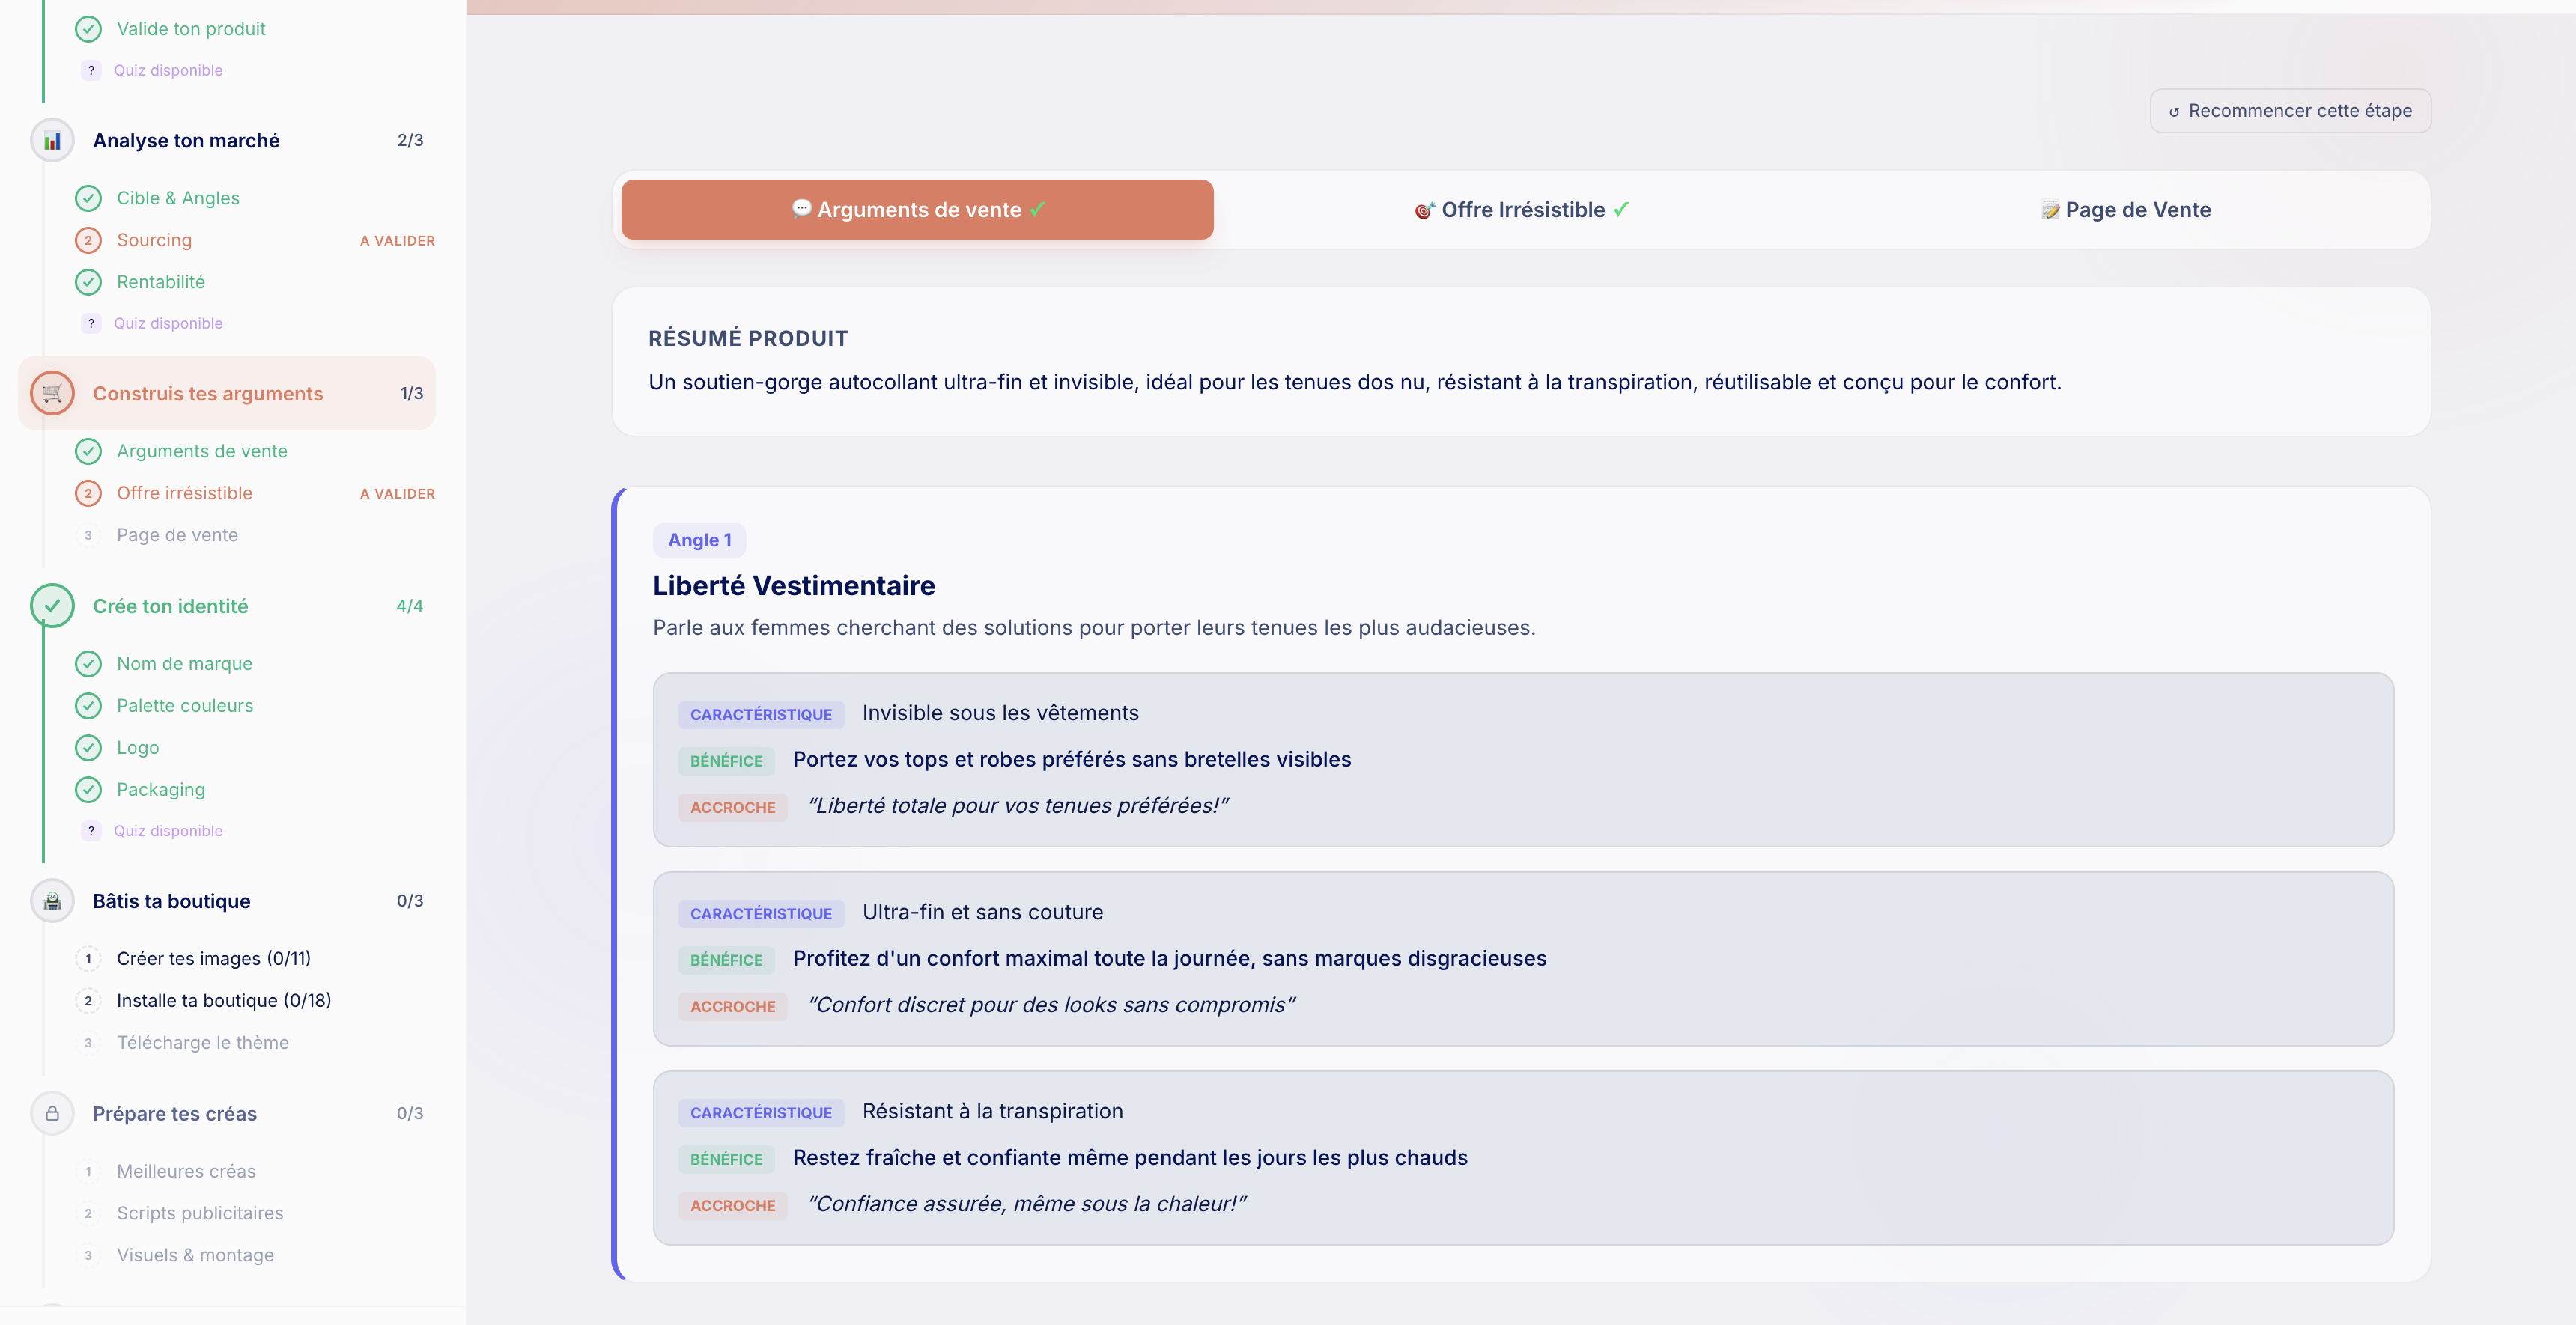2576x1325 pixels.
Task: Click the "Angle 1" badge above Liberté Vestimentaire
Action: point(699,540)
